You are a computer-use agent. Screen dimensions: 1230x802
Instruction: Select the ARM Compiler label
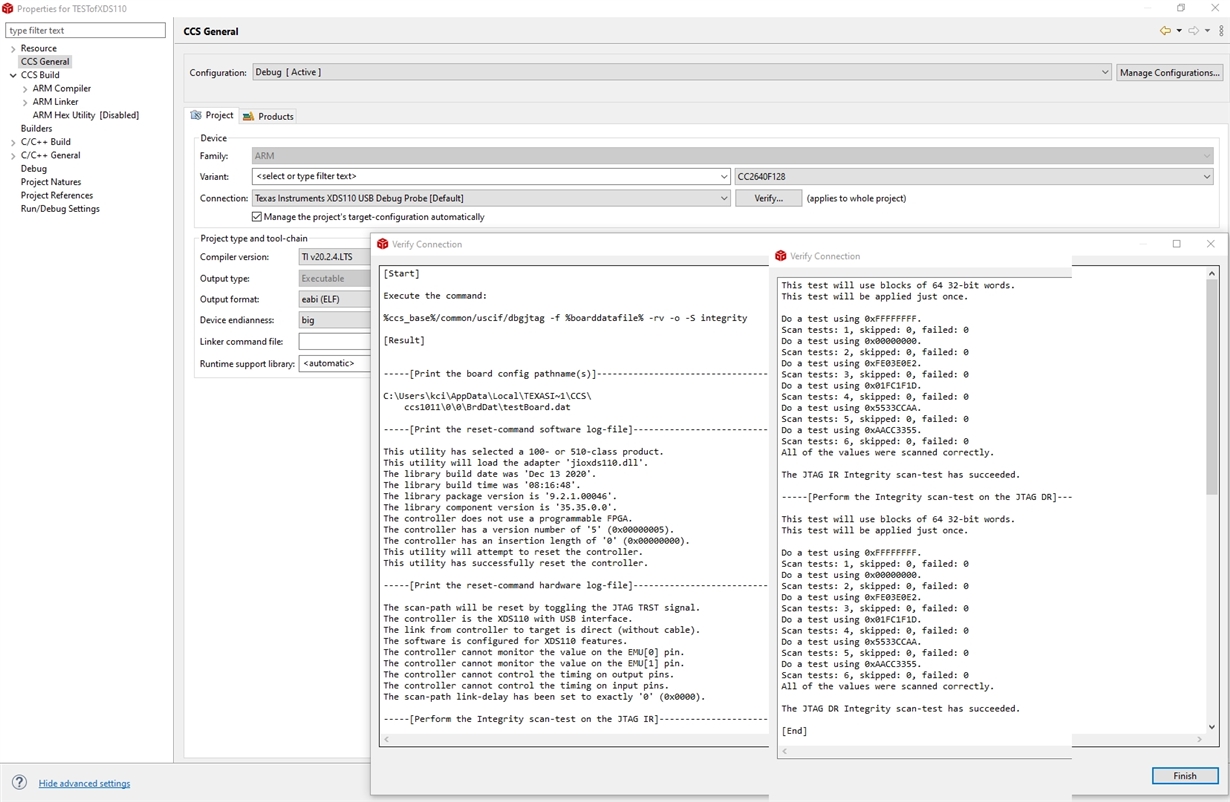point(61,88)
